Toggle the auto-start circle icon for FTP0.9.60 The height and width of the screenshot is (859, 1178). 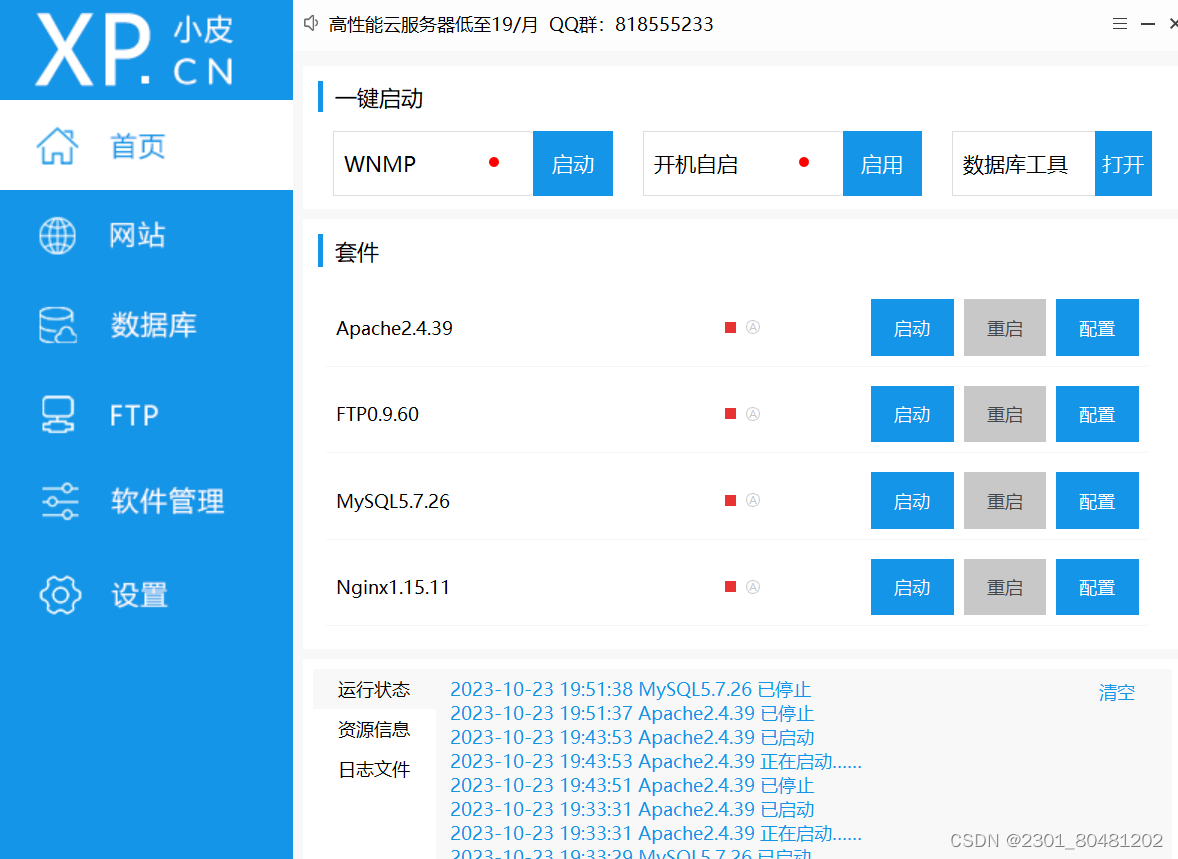[753, 414]
